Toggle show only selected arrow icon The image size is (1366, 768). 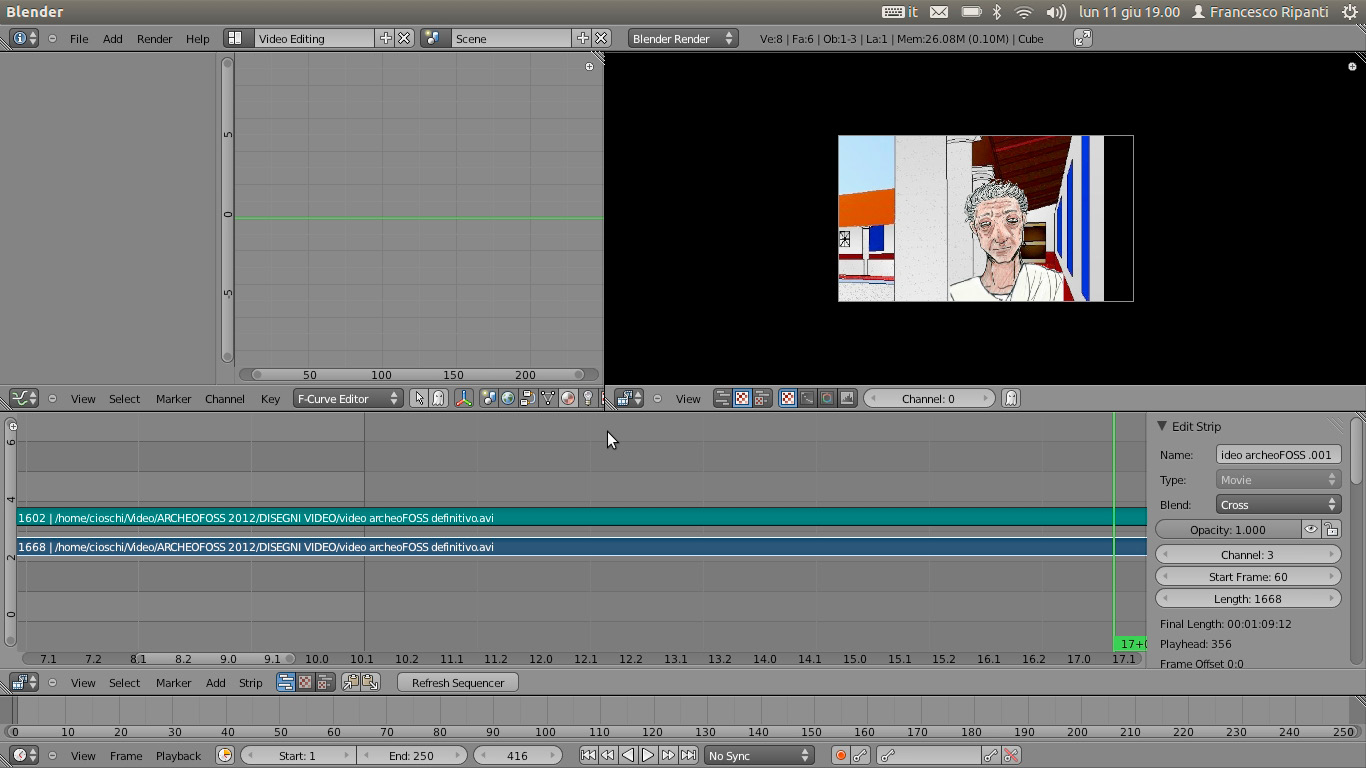point(419,398)
